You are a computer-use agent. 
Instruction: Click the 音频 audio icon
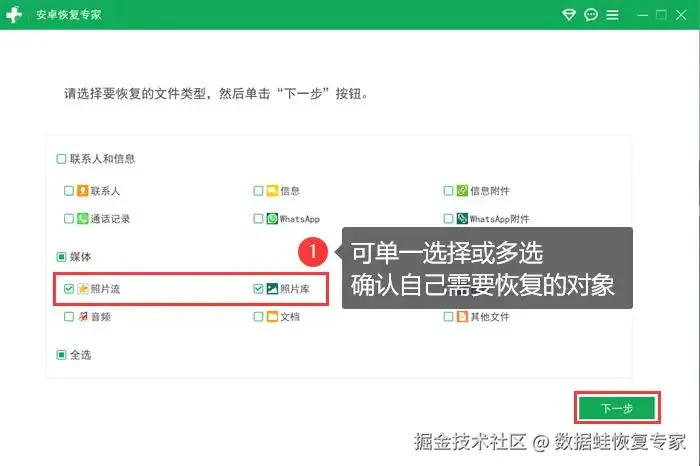tap(83, 317)
